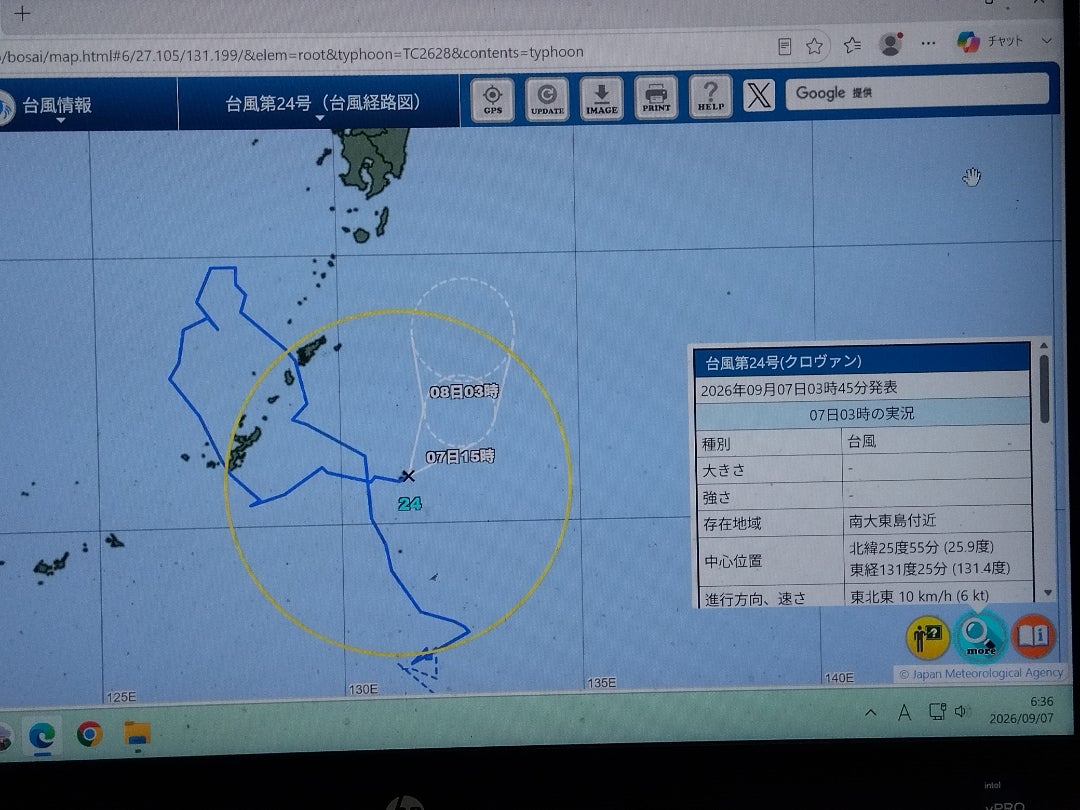Expand the chevron beside チャット
1080x810 pixels.
1047,40
